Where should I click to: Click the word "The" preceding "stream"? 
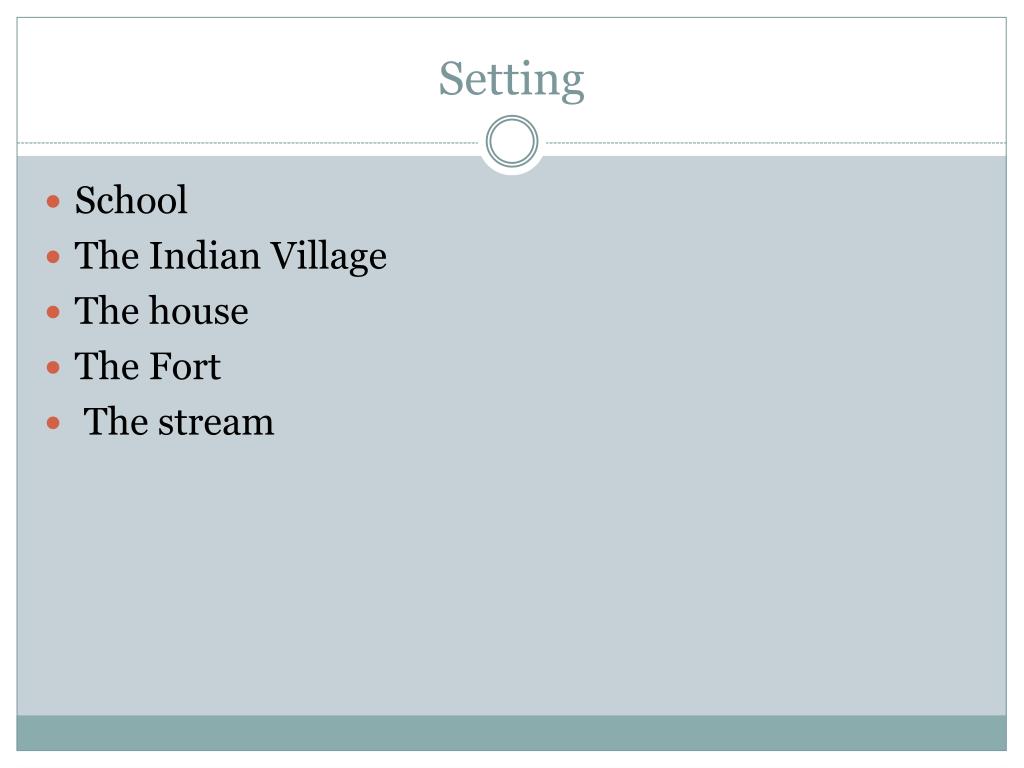pos(117,422)
